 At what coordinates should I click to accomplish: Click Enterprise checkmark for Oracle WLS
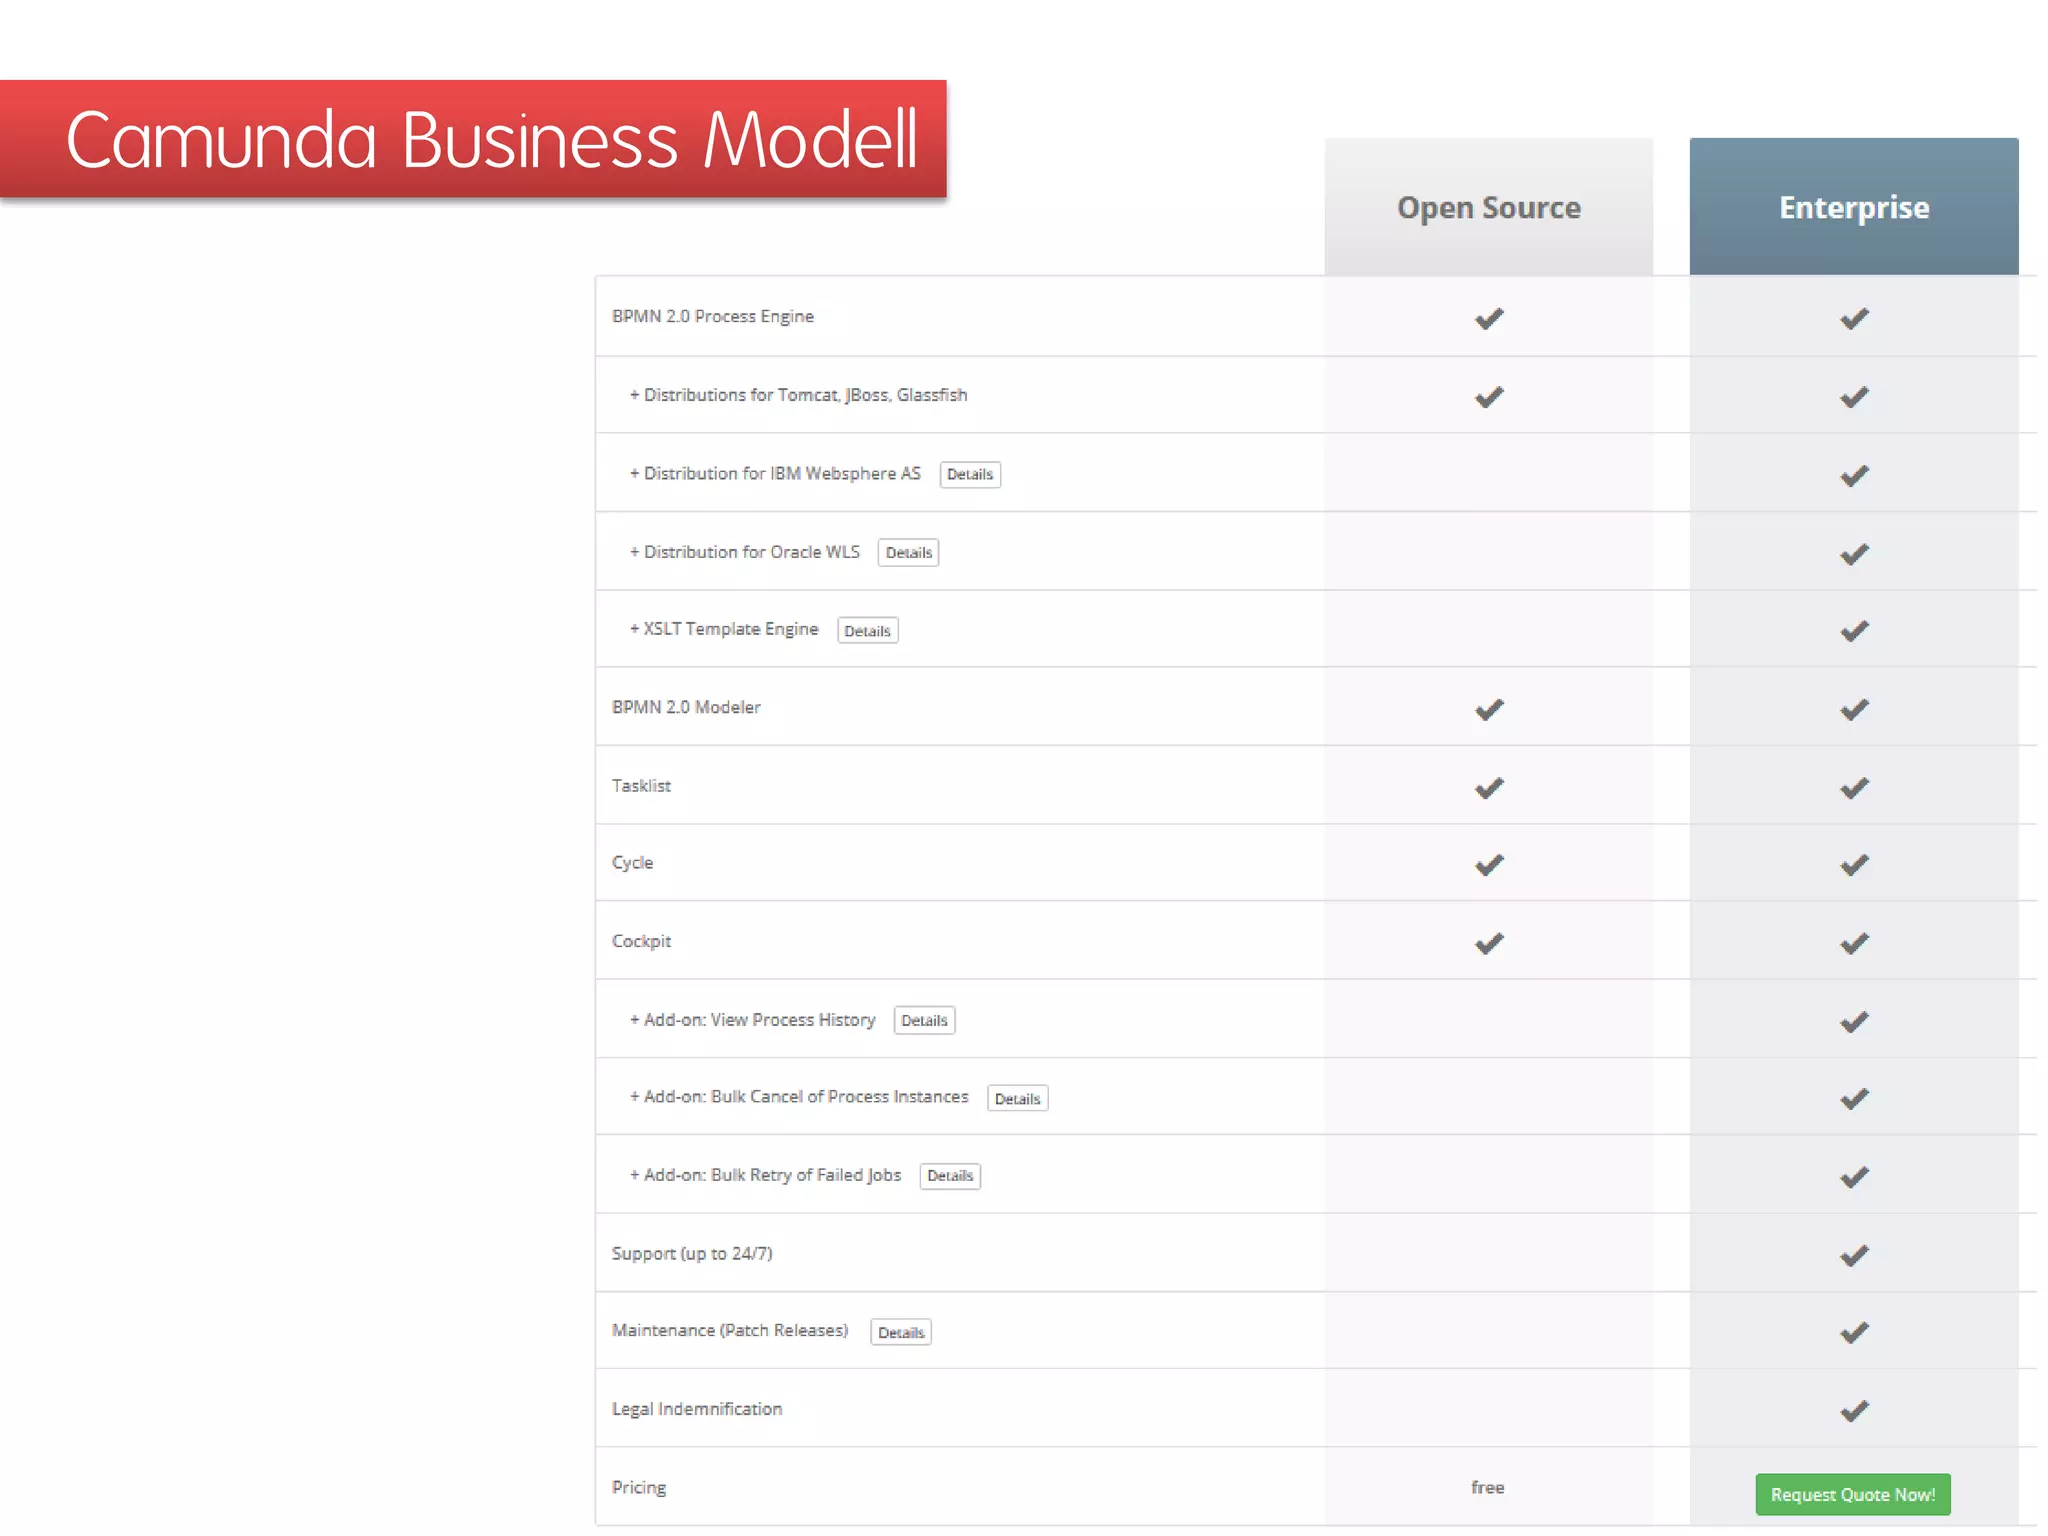1854,554
